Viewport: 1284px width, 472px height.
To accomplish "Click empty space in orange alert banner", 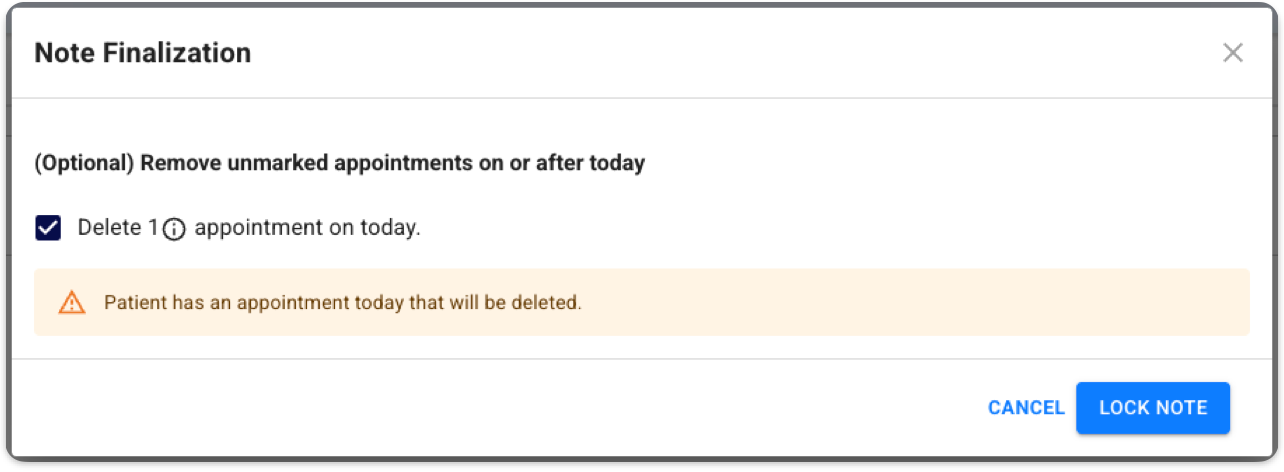I will tap(900, 302).
